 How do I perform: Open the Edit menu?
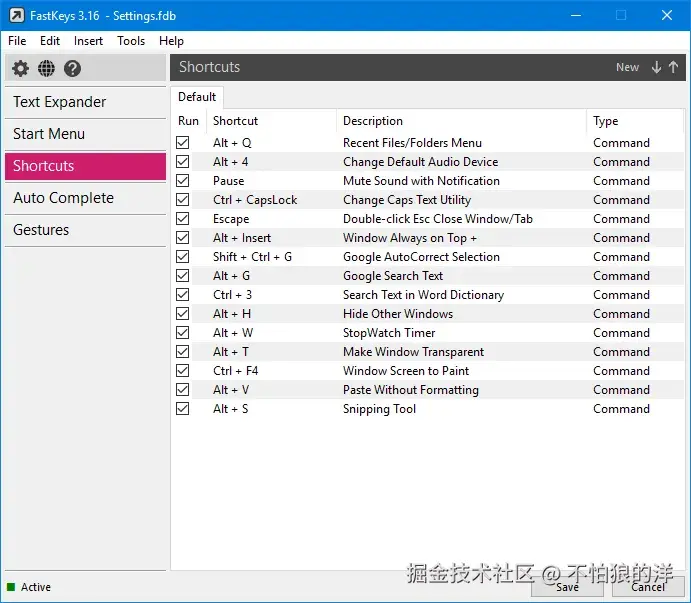pyautogui.click(x=50, y=41)
